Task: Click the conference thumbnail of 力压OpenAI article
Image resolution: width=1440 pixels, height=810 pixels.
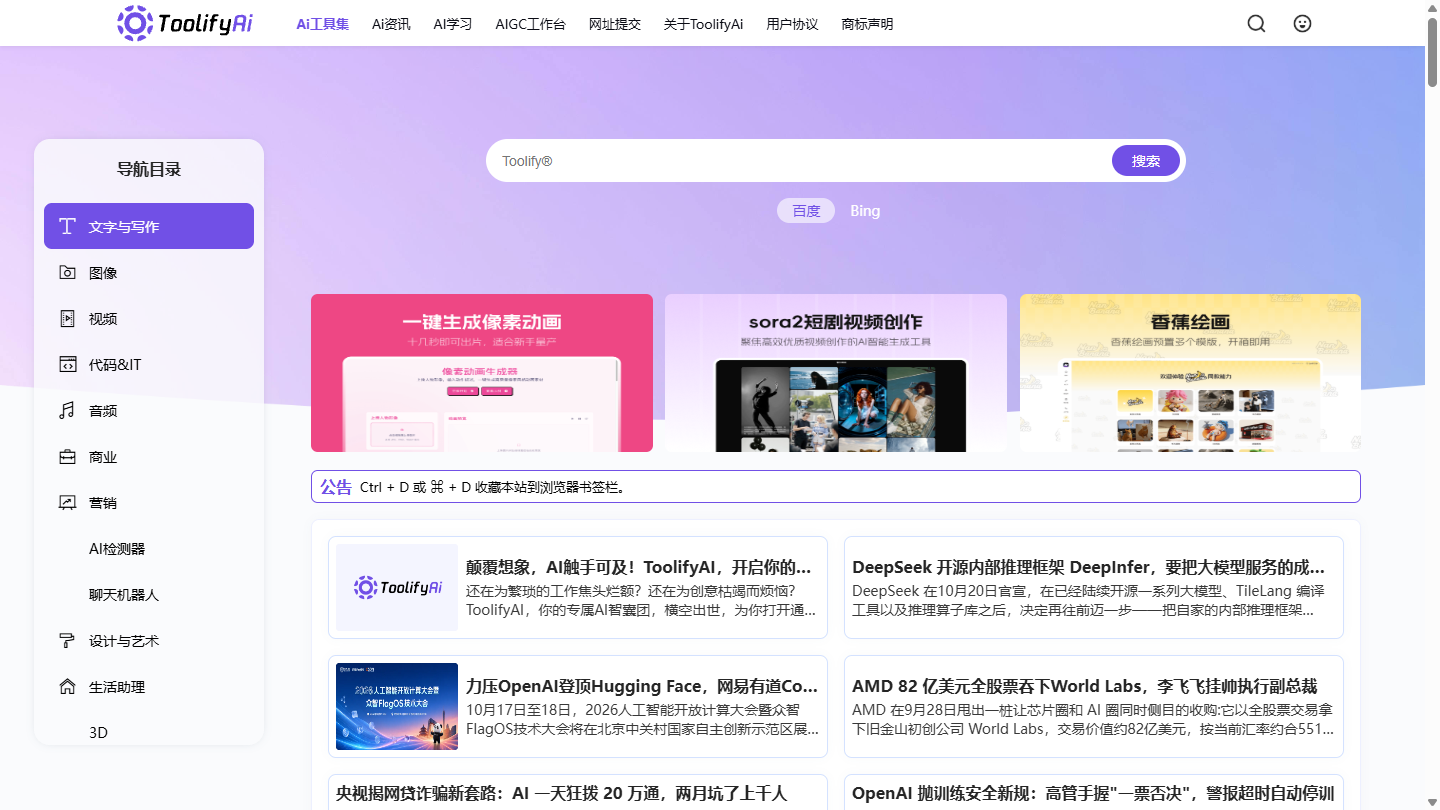Action: point(397,706)
